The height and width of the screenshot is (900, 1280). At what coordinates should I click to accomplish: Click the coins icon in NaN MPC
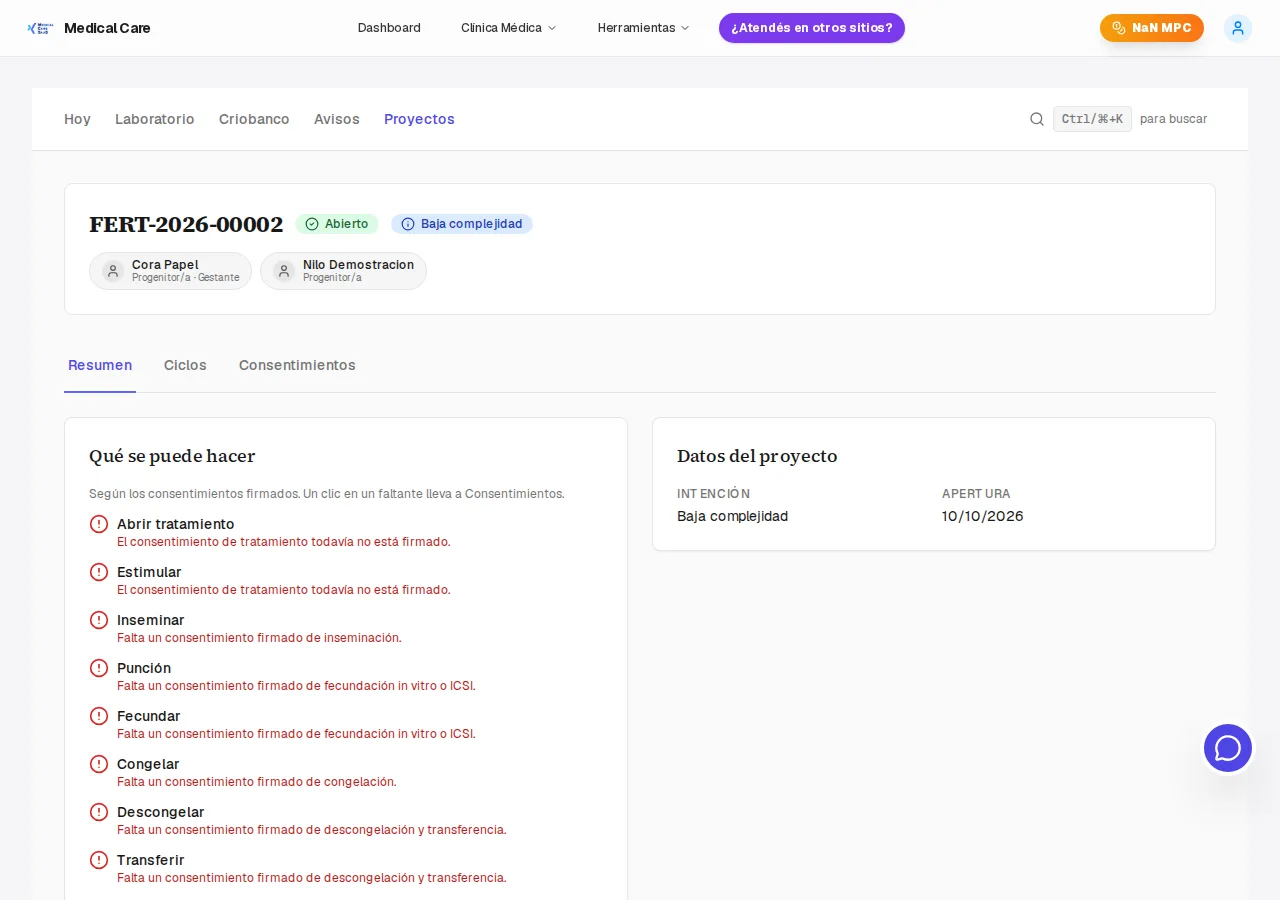click(x=1119, y=28)
